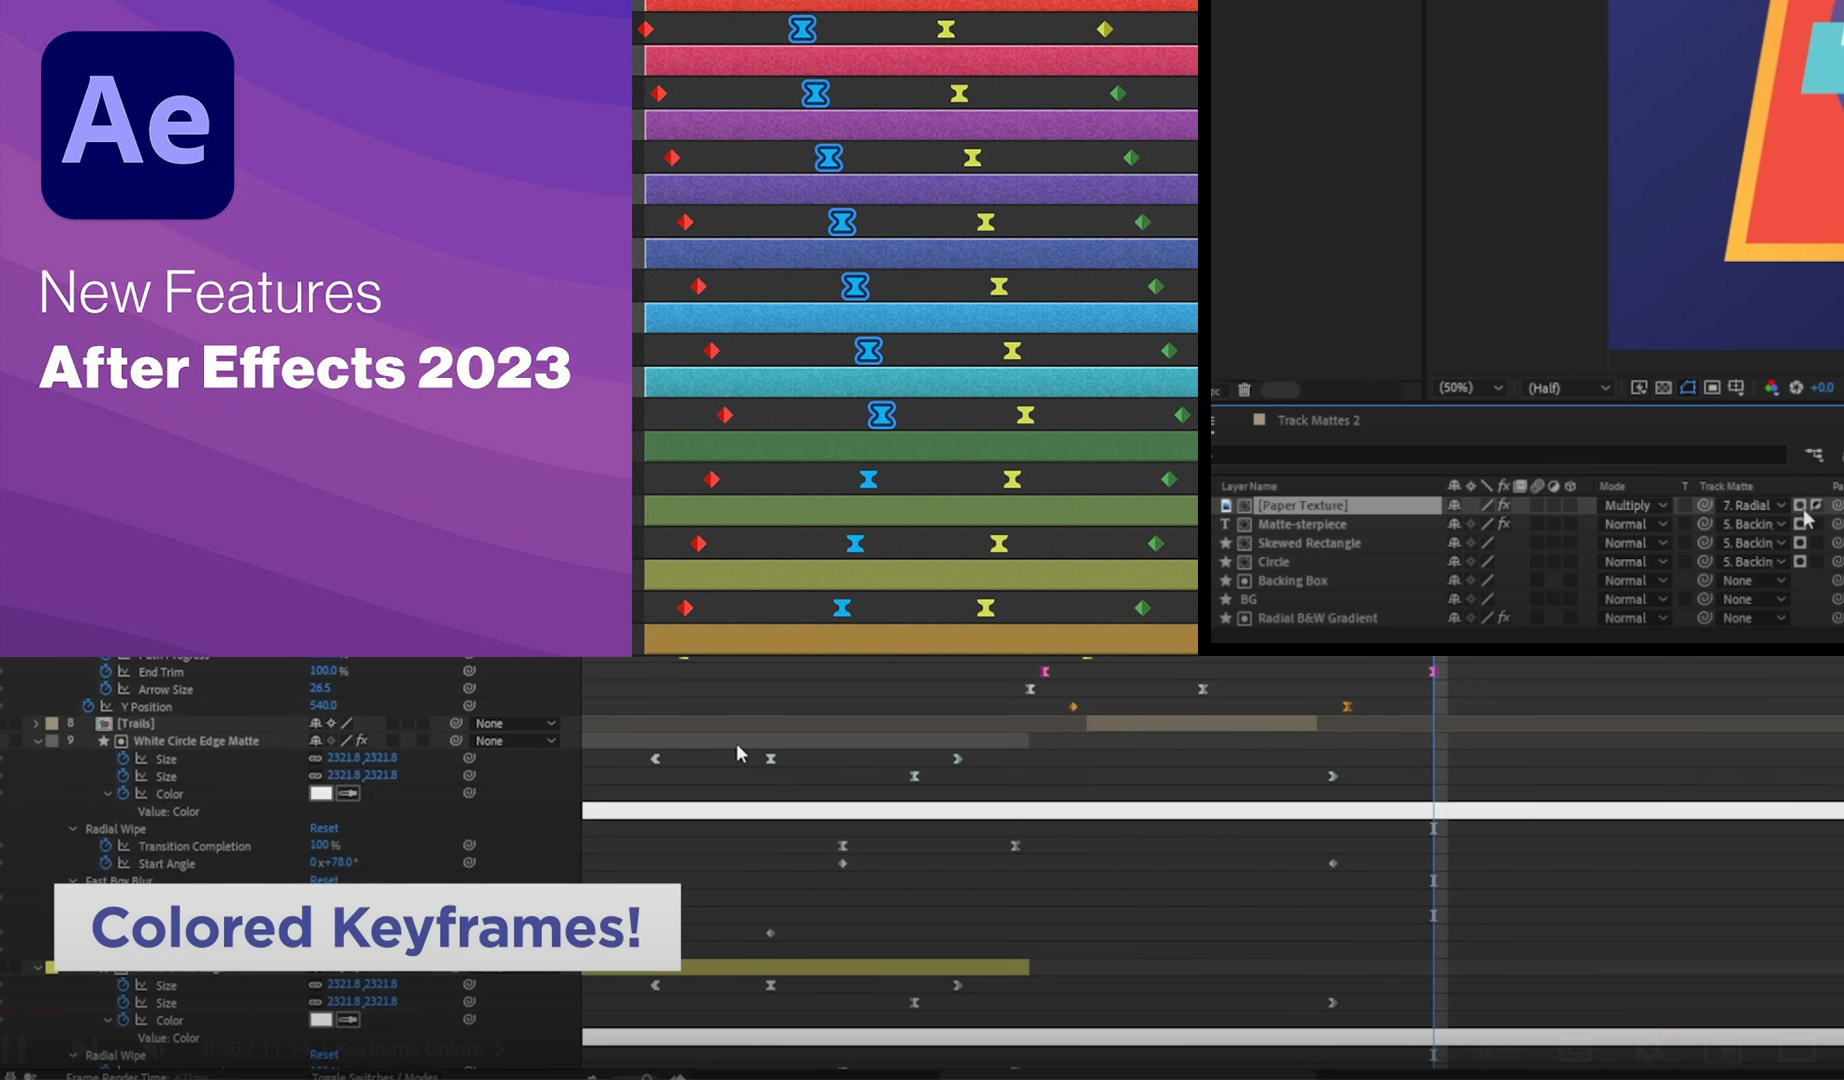The image size is (1844, 1080).
Task: Toggle the transparency grid icon in viewer
Action: pos(1663,388)
